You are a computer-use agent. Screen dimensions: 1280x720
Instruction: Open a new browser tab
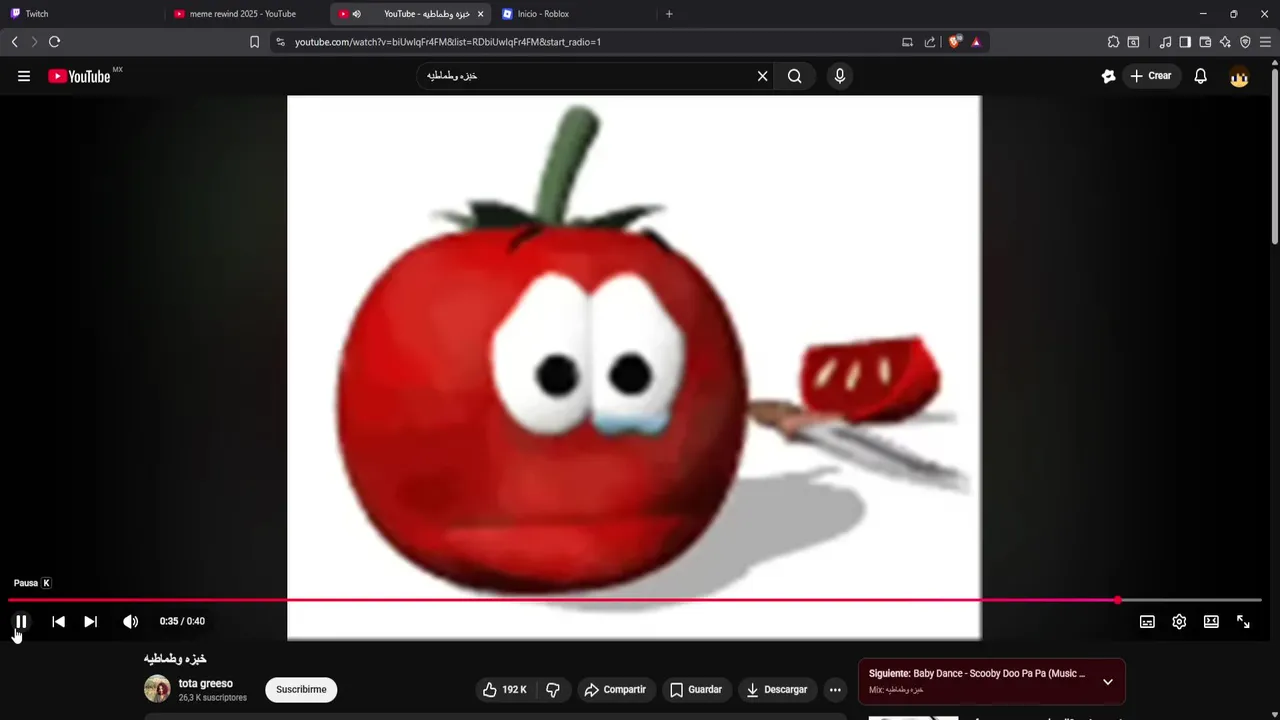669,14
